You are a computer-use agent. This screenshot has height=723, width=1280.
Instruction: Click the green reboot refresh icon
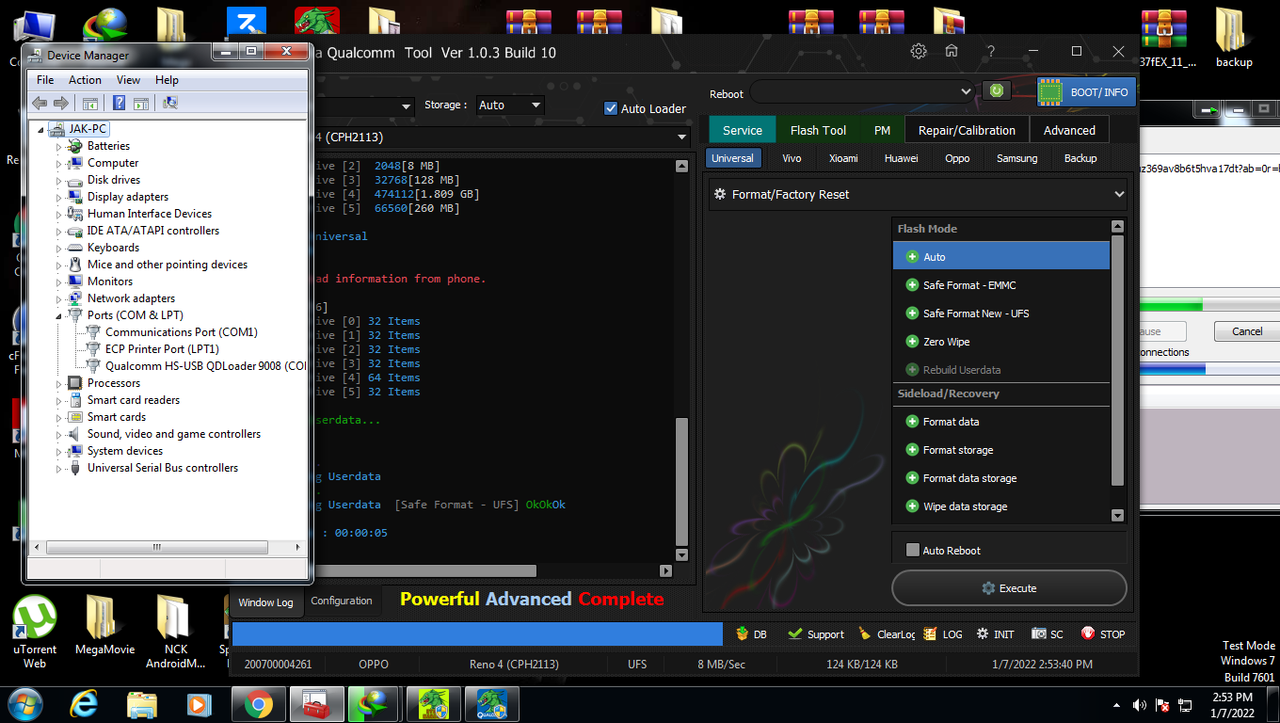(996, 91)
